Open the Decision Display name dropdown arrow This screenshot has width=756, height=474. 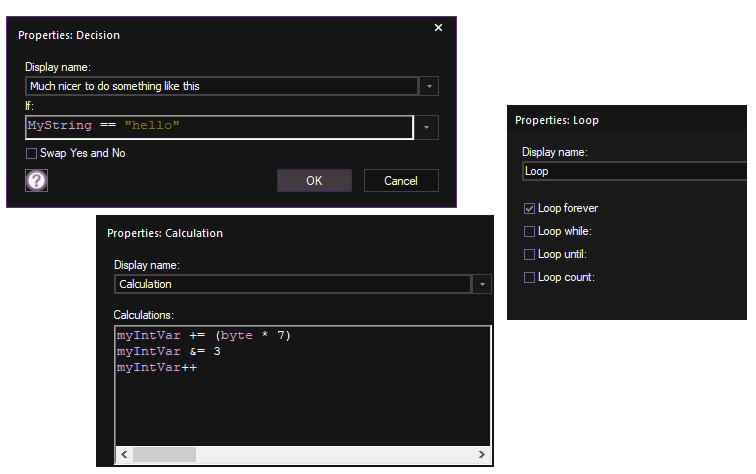pos(429,87)
